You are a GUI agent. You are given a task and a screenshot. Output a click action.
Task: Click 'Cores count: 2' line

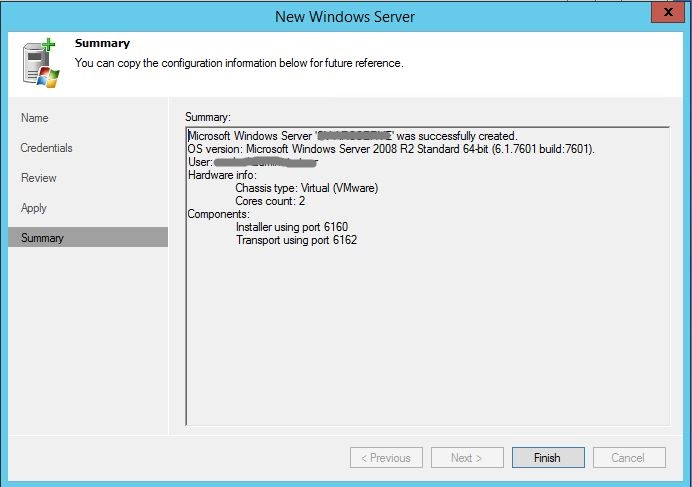point(270,201)
